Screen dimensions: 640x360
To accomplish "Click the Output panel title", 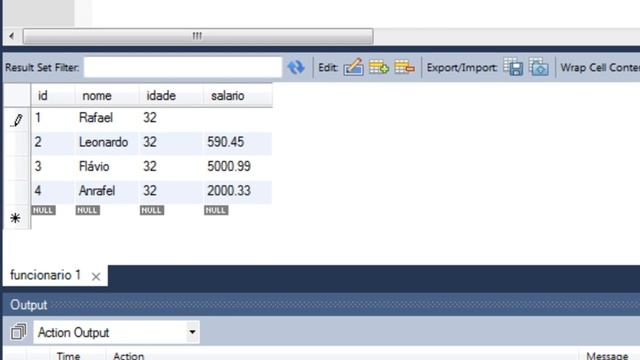I will (29, 305).
